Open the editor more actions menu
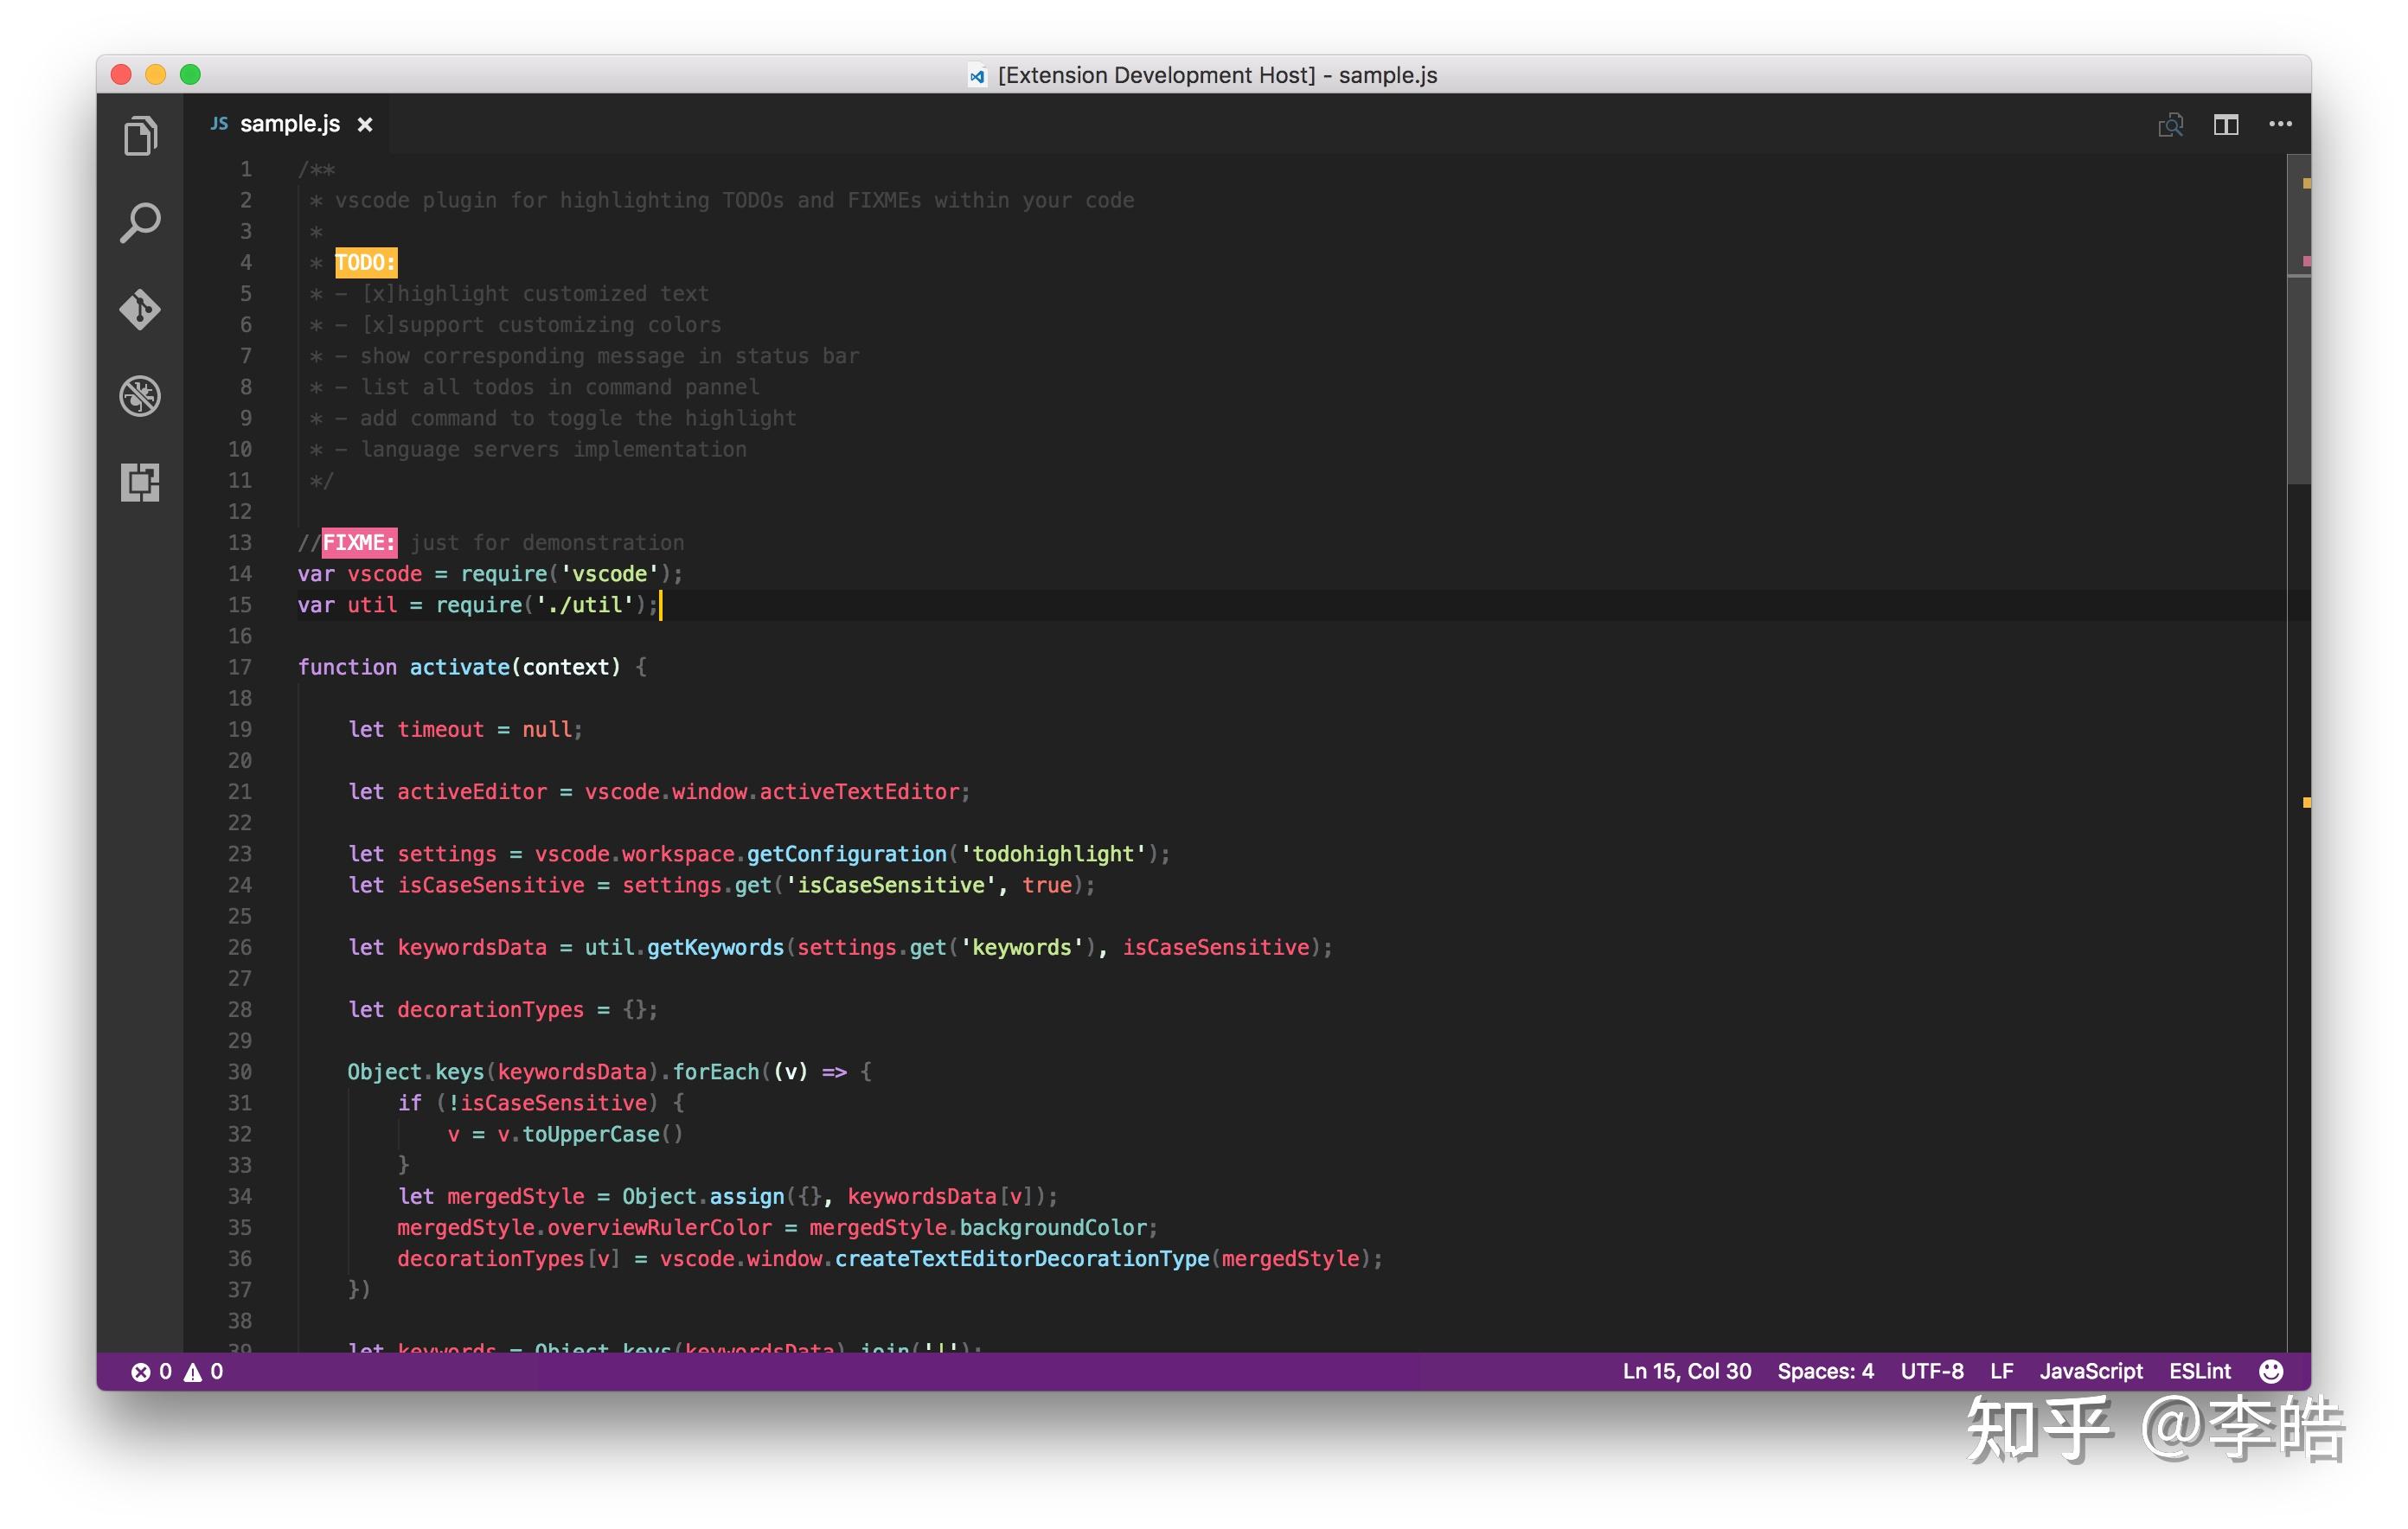The image size is (2408, 1529). coord(2279,125)
